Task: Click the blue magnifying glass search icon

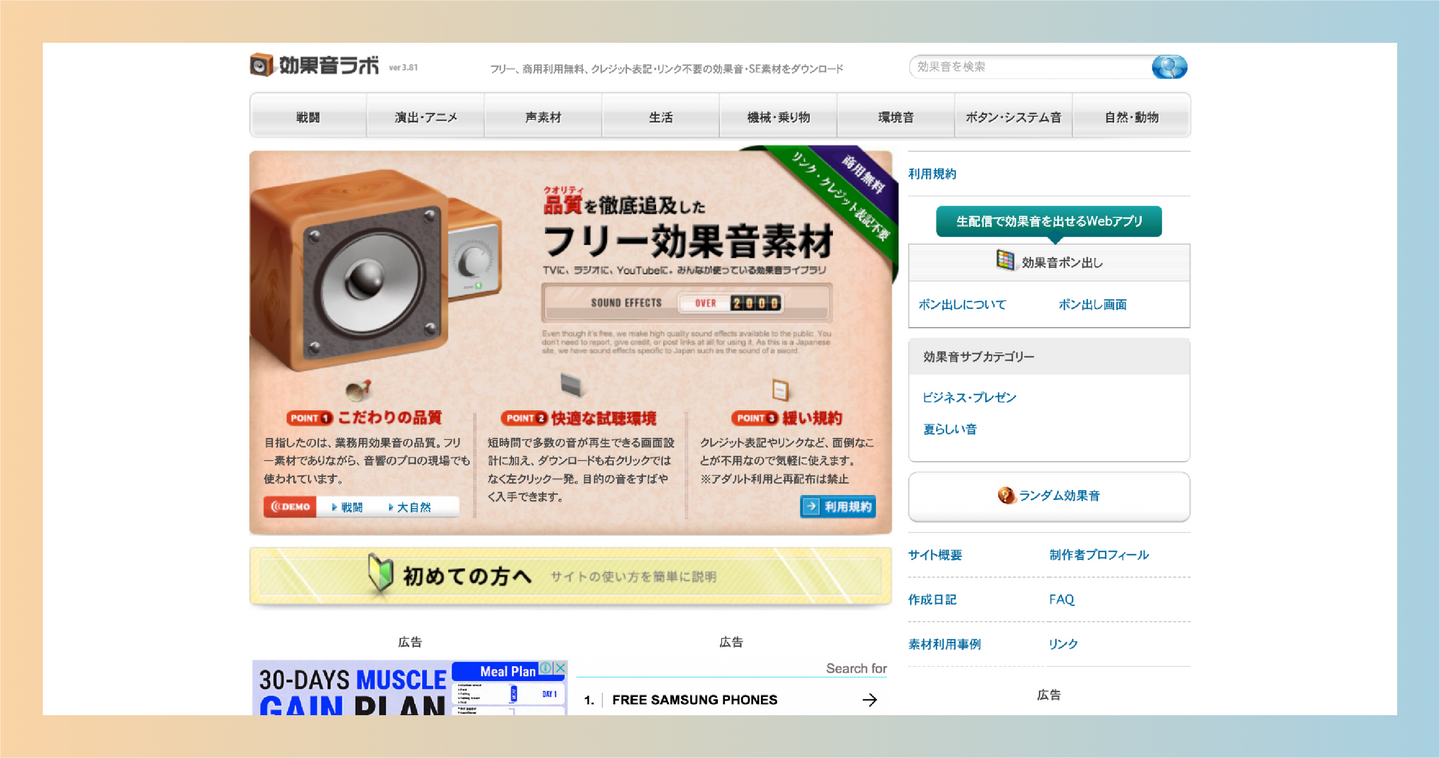Action: [x=1169, y=67]
